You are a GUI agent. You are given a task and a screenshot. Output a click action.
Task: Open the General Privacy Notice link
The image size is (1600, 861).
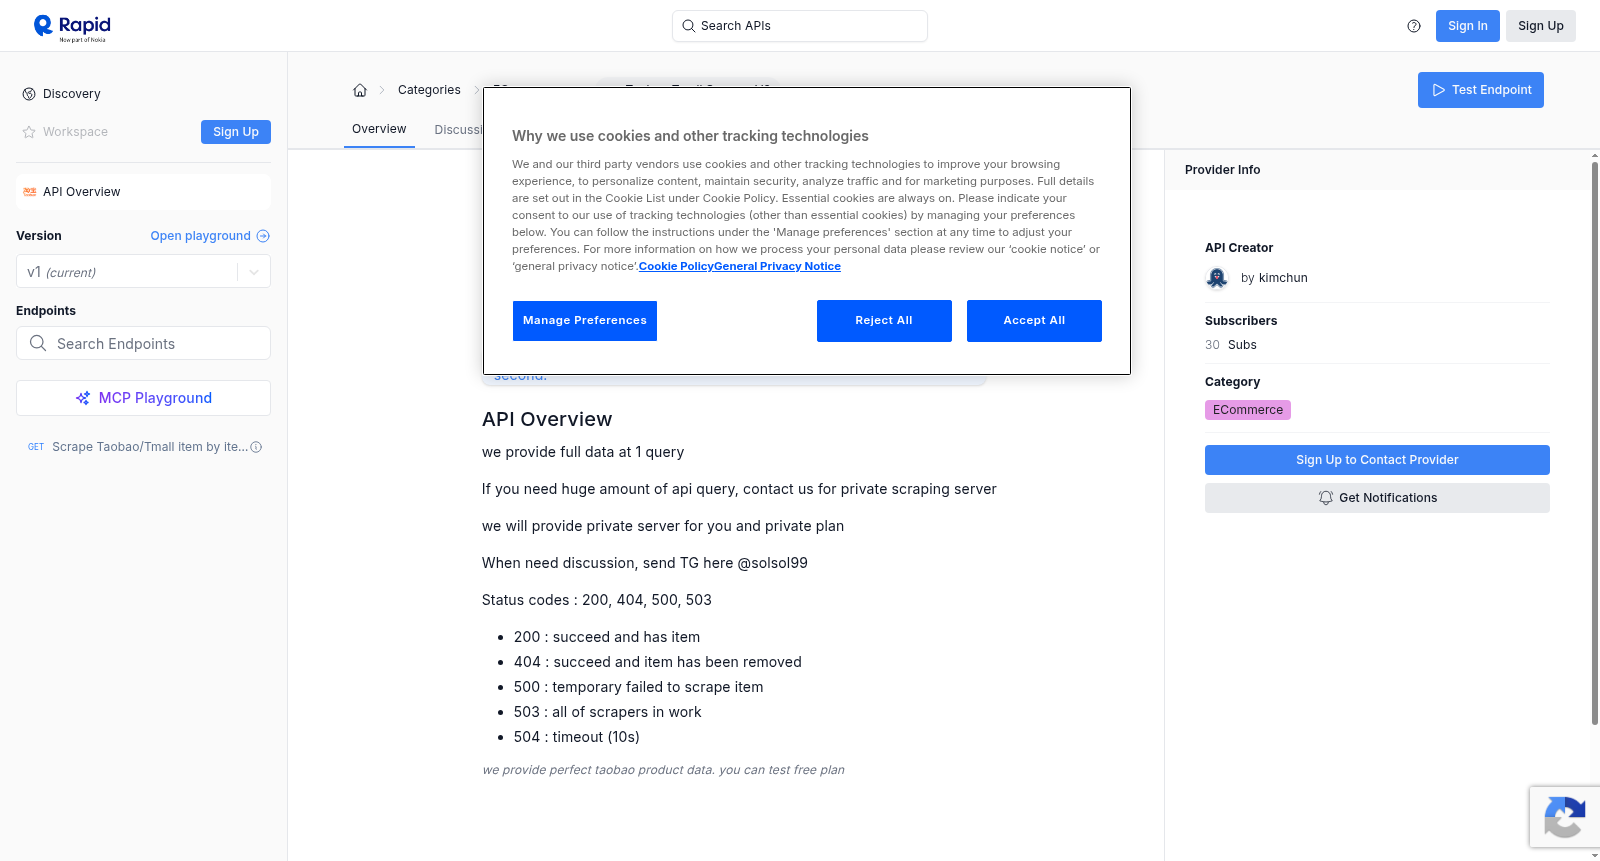777,266
